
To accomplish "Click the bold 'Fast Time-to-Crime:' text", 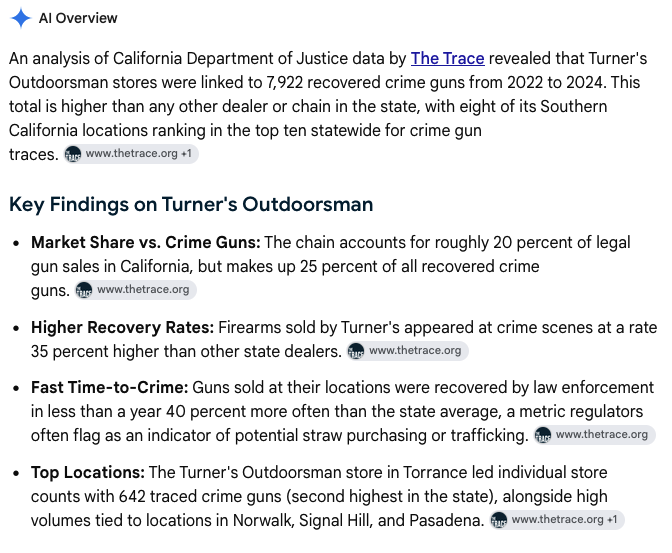I will click(110, 388).
